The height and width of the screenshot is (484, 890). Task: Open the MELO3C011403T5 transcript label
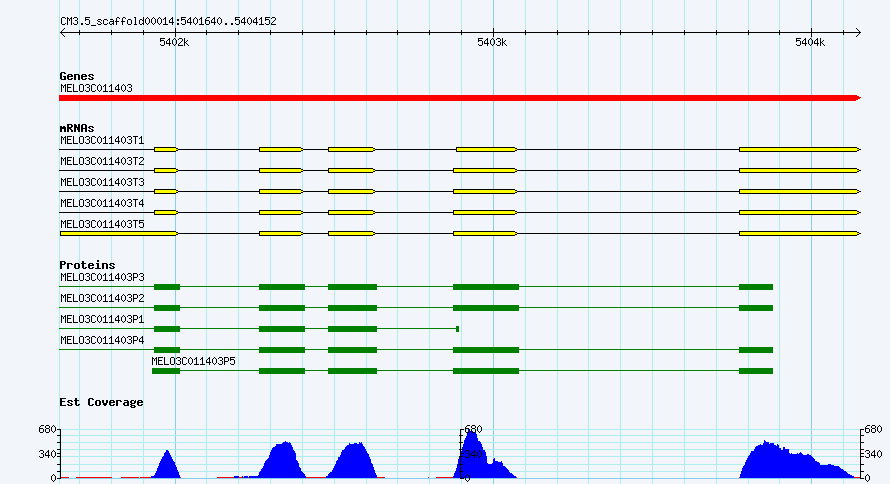(102, 224)
